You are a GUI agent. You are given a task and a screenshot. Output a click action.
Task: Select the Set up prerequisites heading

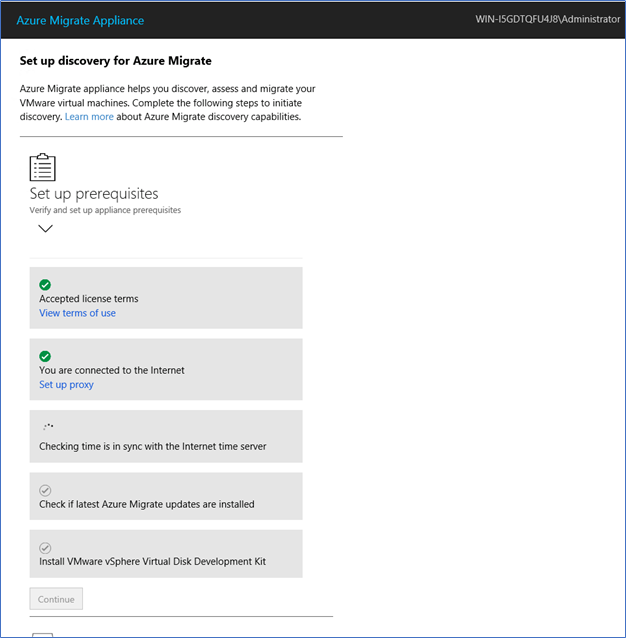[94, 194]
